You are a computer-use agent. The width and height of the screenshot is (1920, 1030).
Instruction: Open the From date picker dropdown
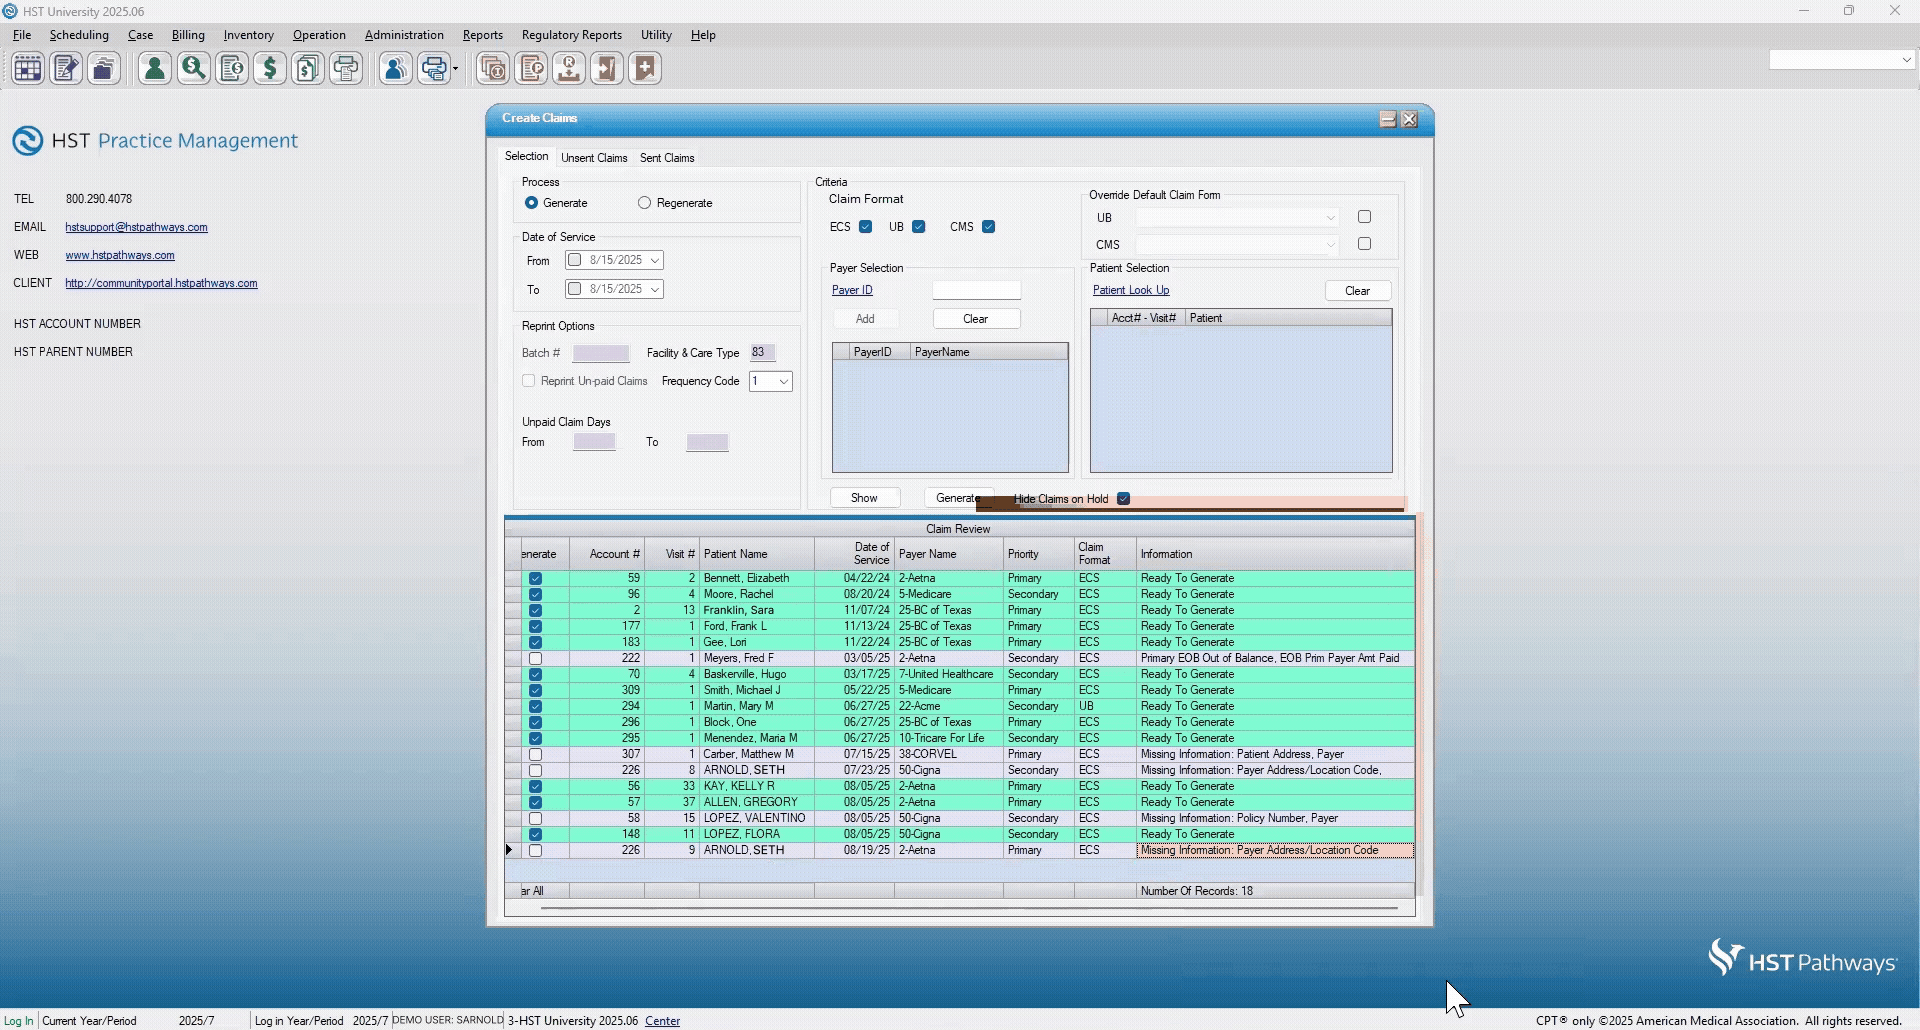tap(655, 260)
